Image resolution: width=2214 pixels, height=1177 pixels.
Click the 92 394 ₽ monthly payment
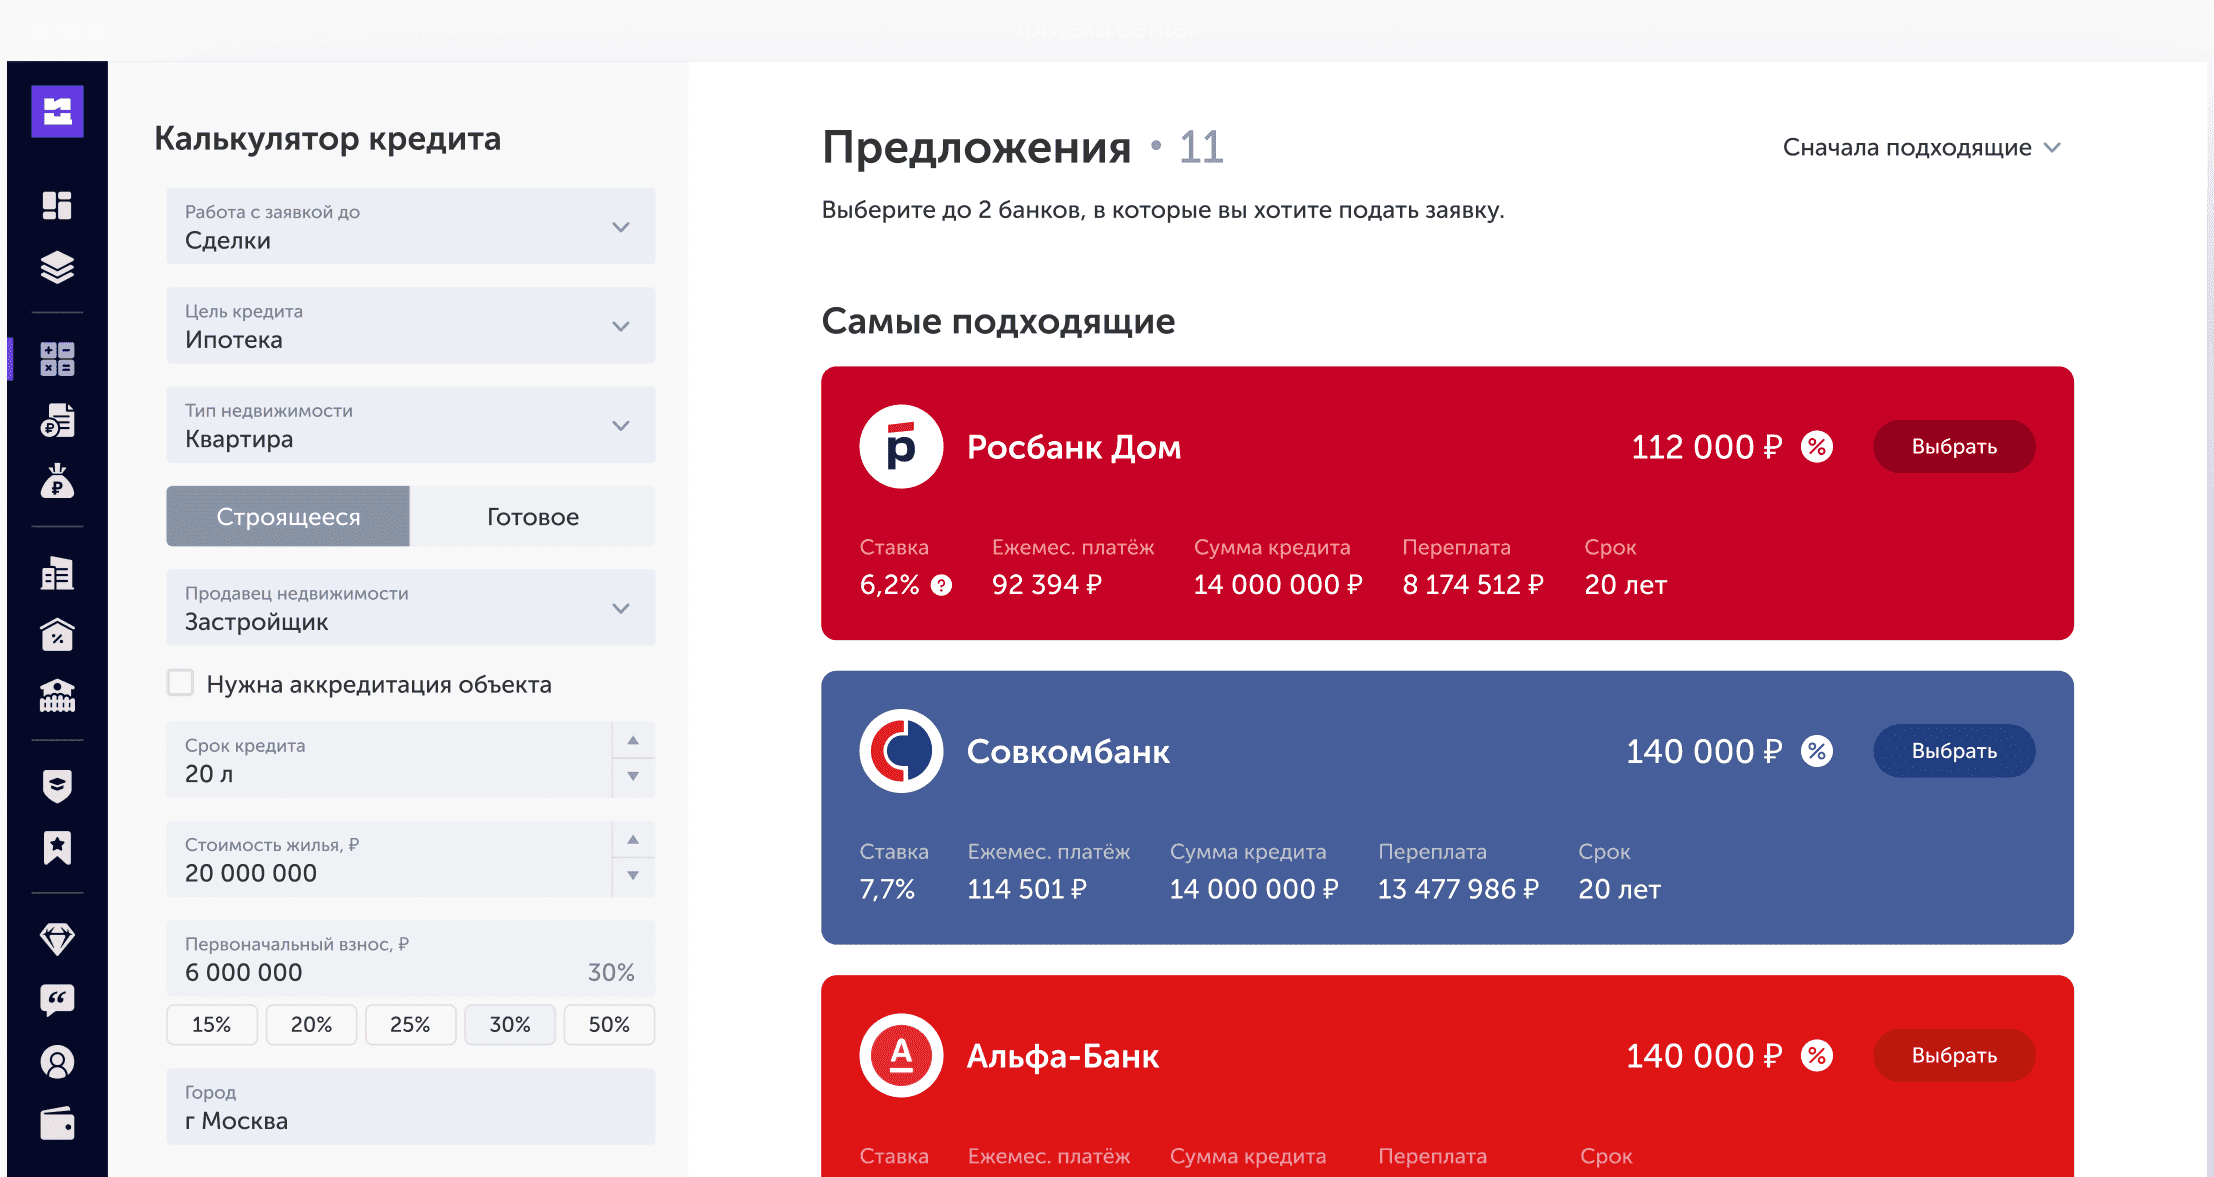[x=1047, y=585]
